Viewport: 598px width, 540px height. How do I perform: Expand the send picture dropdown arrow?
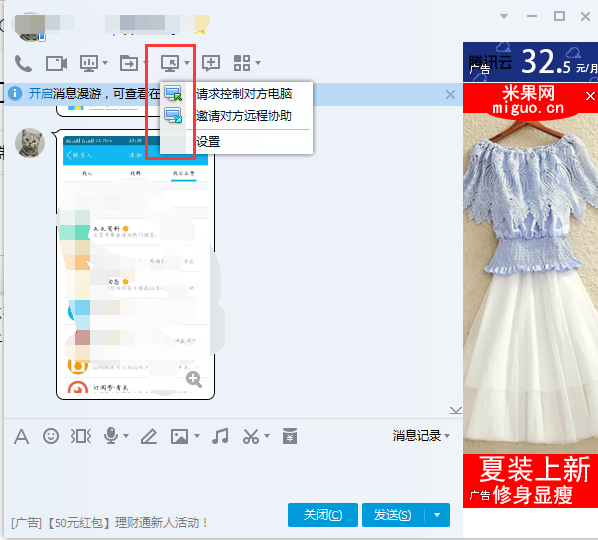pyautogui.click(x=197, y=436)
